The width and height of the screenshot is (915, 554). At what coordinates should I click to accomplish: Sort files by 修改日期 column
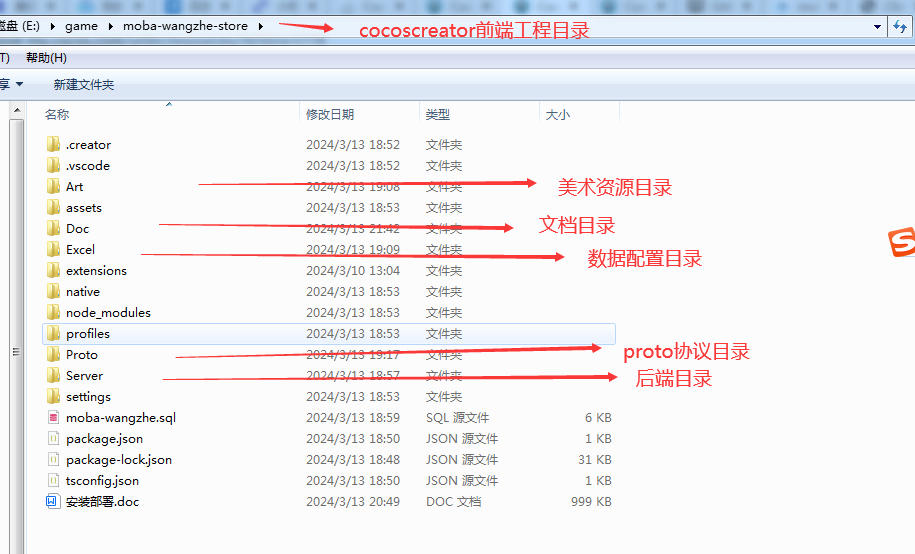click(x=330, y=115)
